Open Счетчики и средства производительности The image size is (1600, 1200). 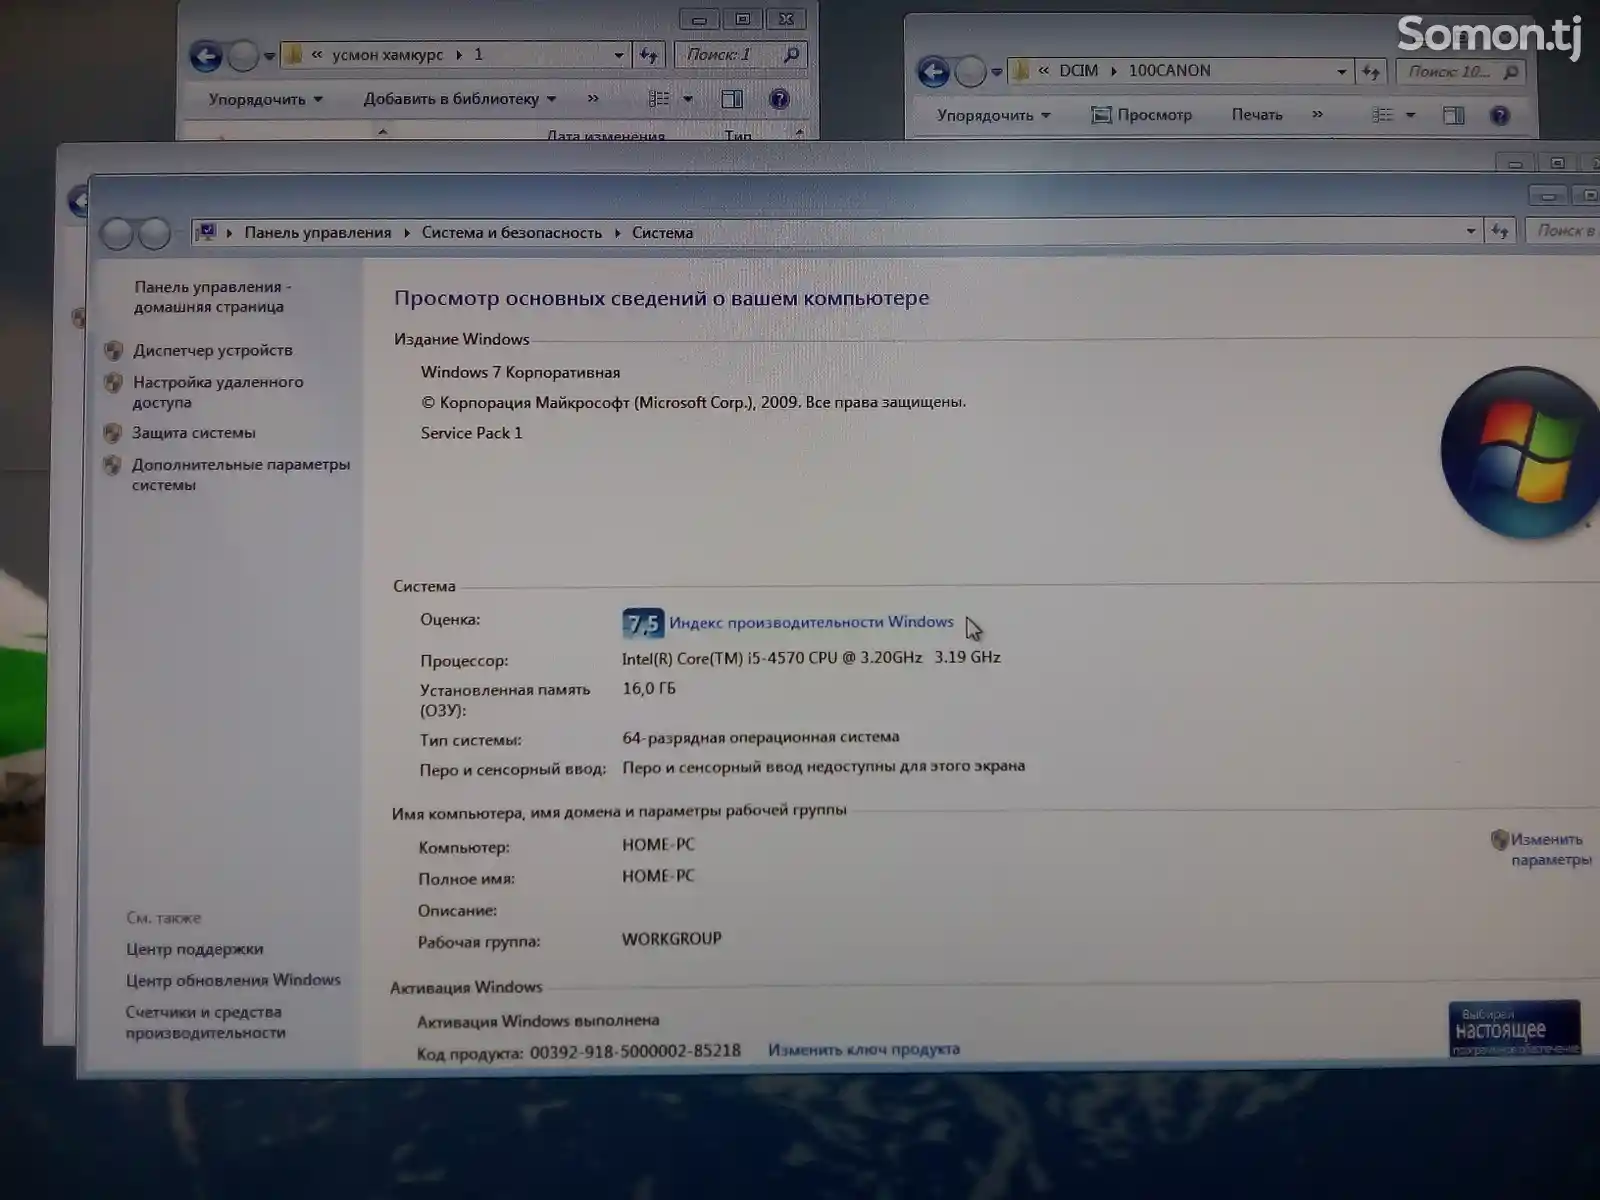(205, 1022)
